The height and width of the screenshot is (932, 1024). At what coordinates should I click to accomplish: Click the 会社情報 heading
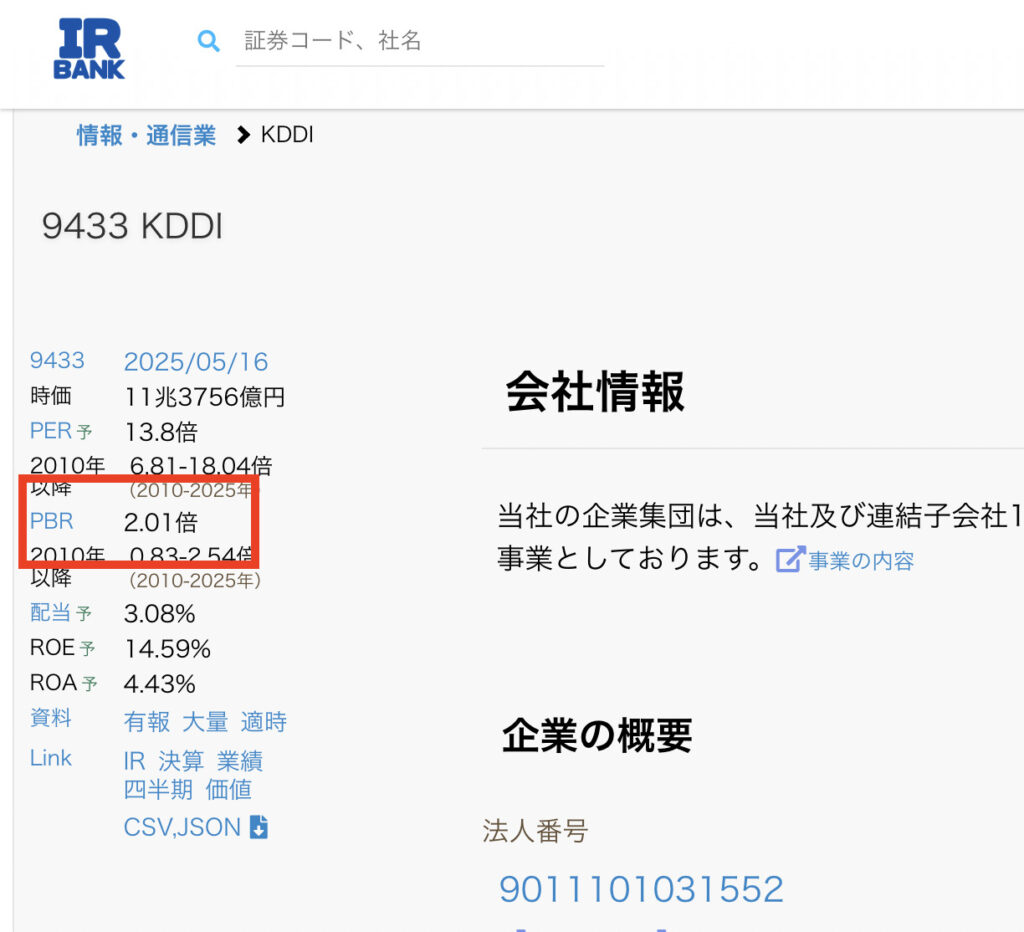[595, 391]
